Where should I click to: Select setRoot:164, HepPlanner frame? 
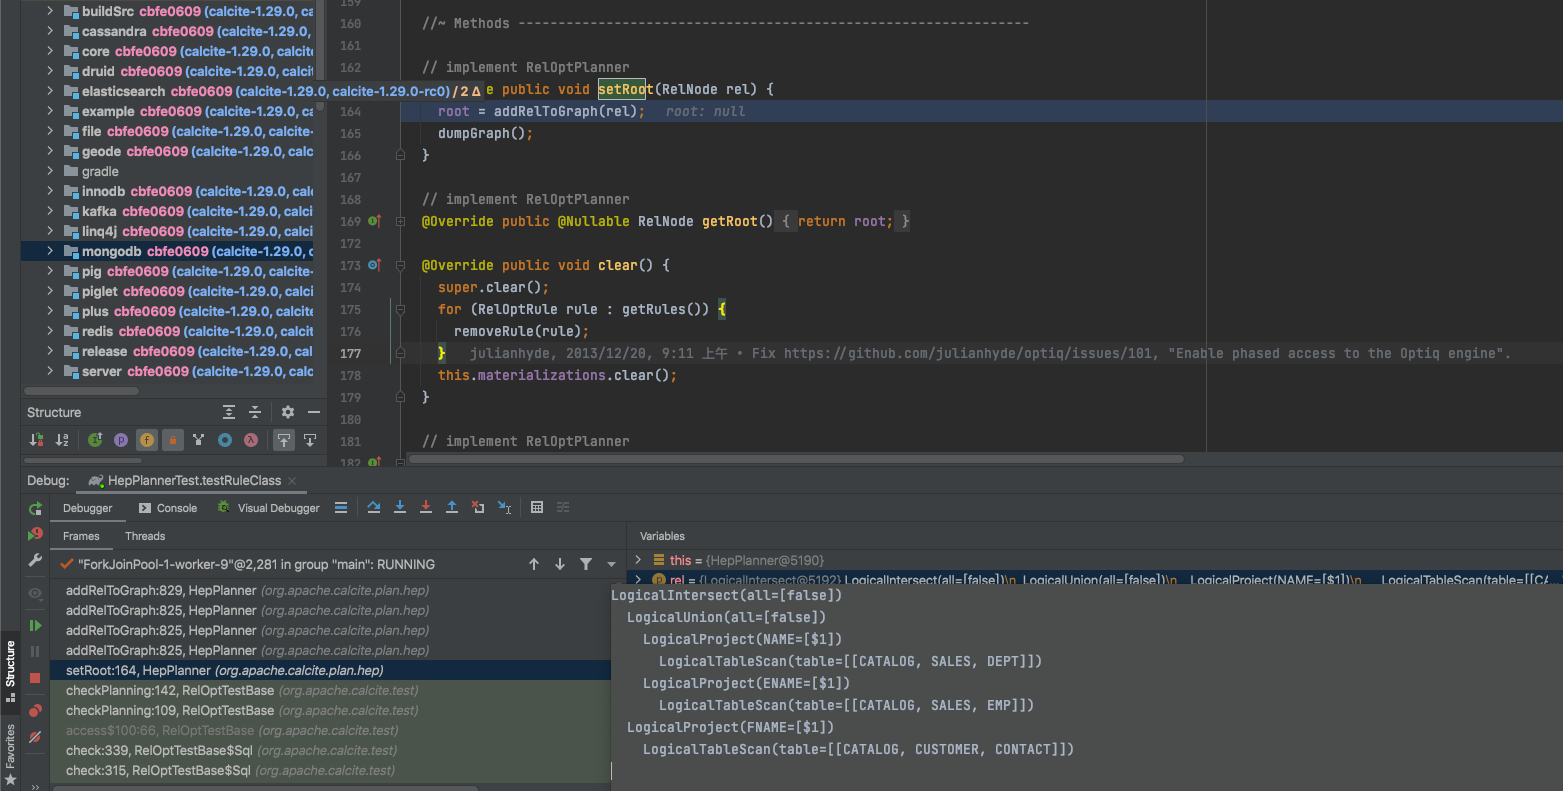coord(330,670)
